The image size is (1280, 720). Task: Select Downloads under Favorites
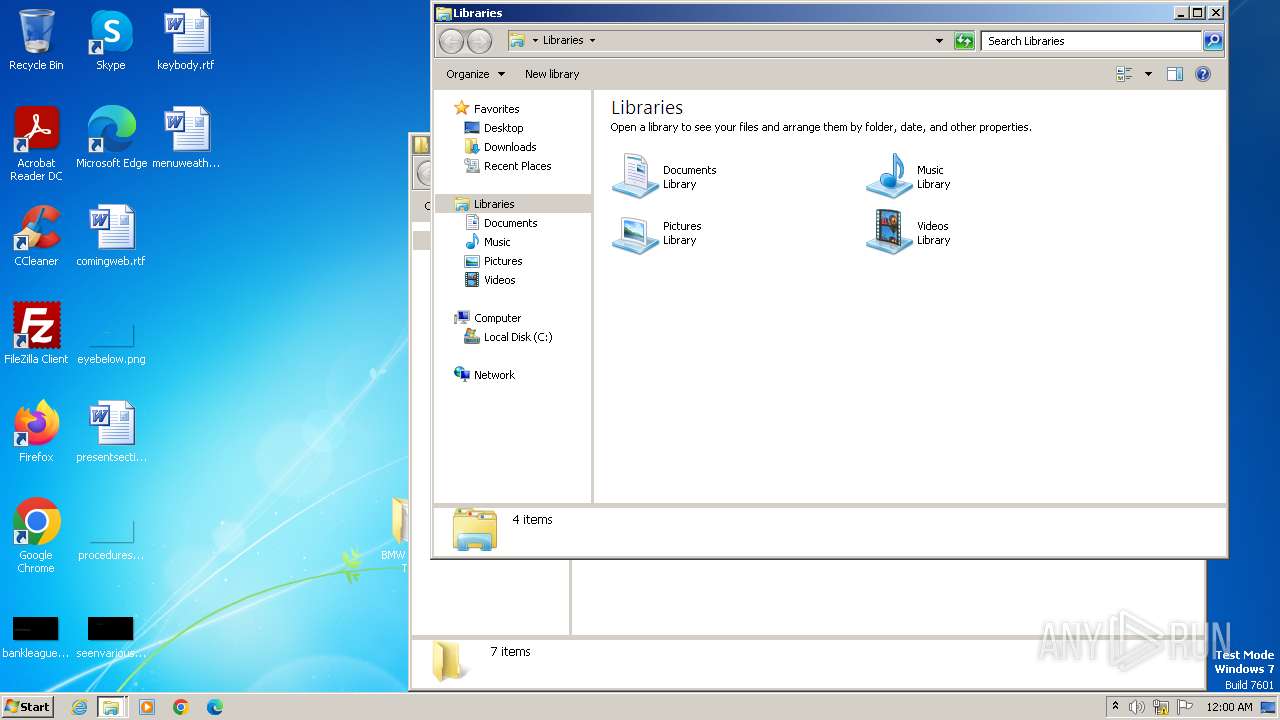point(500,147)
